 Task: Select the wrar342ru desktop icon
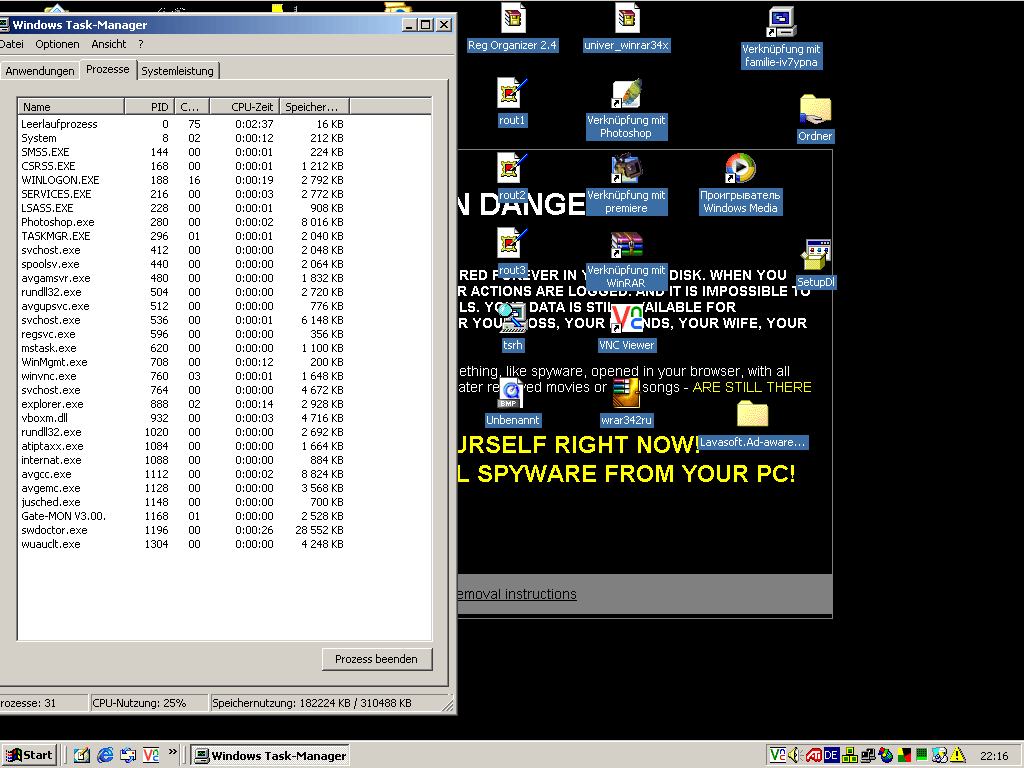[627, 402]
